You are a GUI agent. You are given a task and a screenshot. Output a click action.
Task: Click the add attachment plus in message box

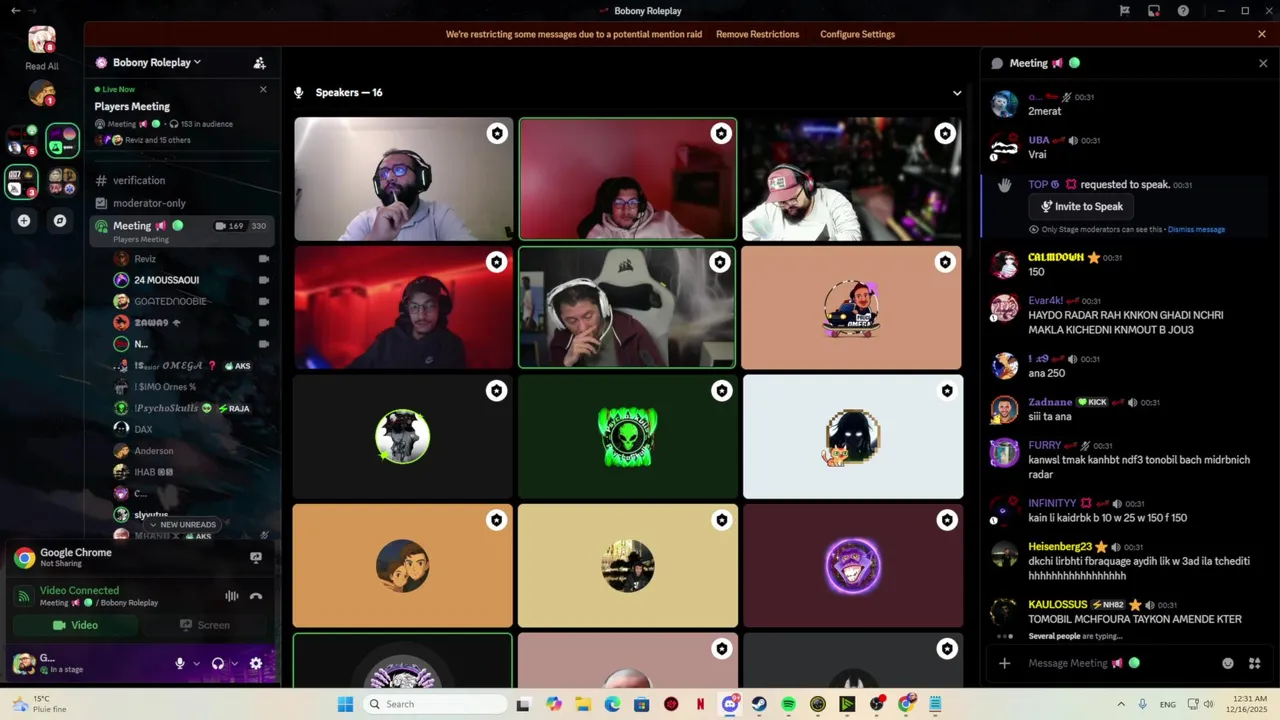(x=1005, y=663)
